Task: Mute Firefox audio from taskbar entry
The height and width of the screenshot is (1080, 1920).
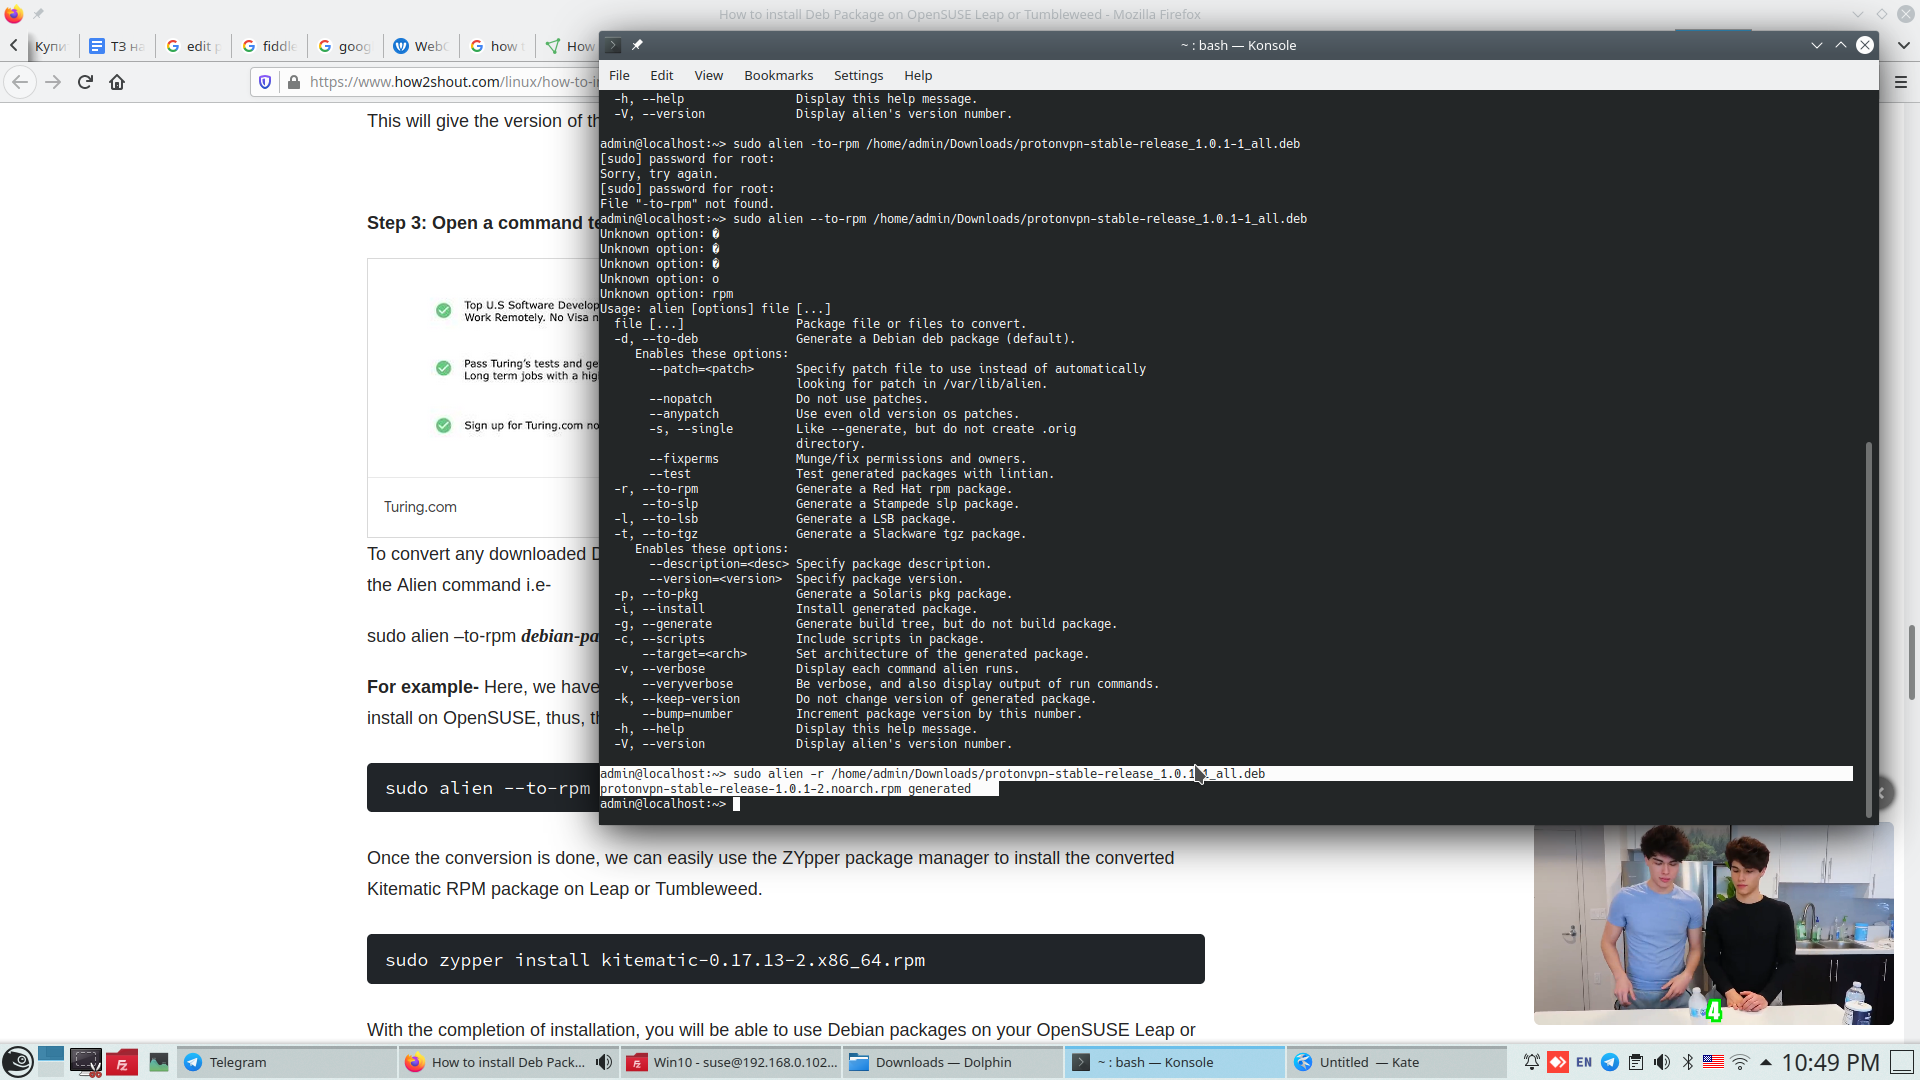Action: click(604, 1062)
